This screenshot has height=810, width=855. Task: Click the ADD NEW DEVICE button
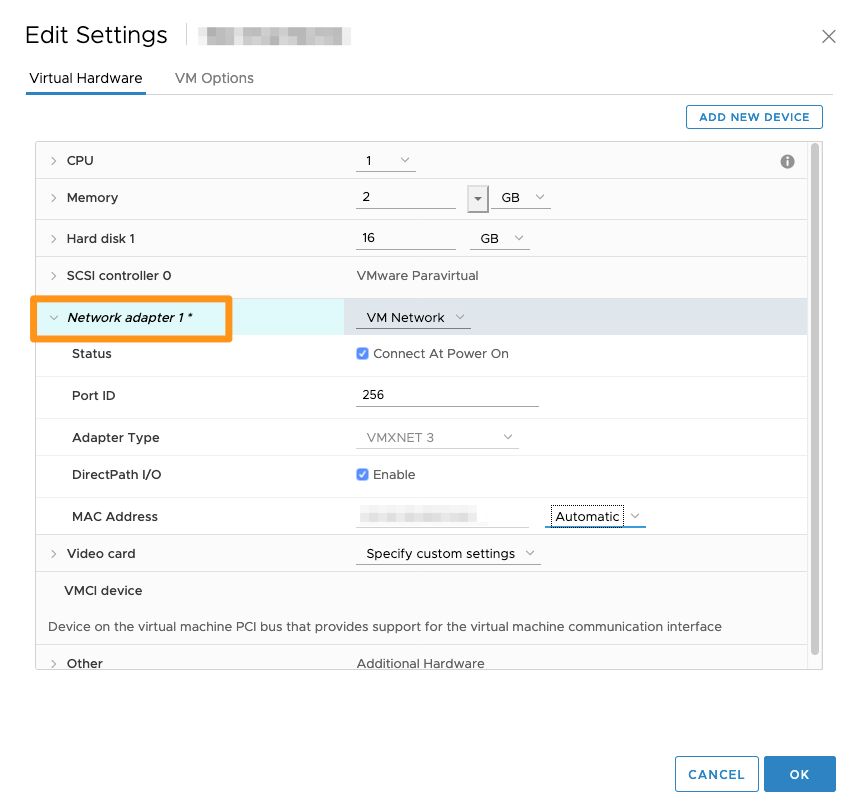(754, 117)
